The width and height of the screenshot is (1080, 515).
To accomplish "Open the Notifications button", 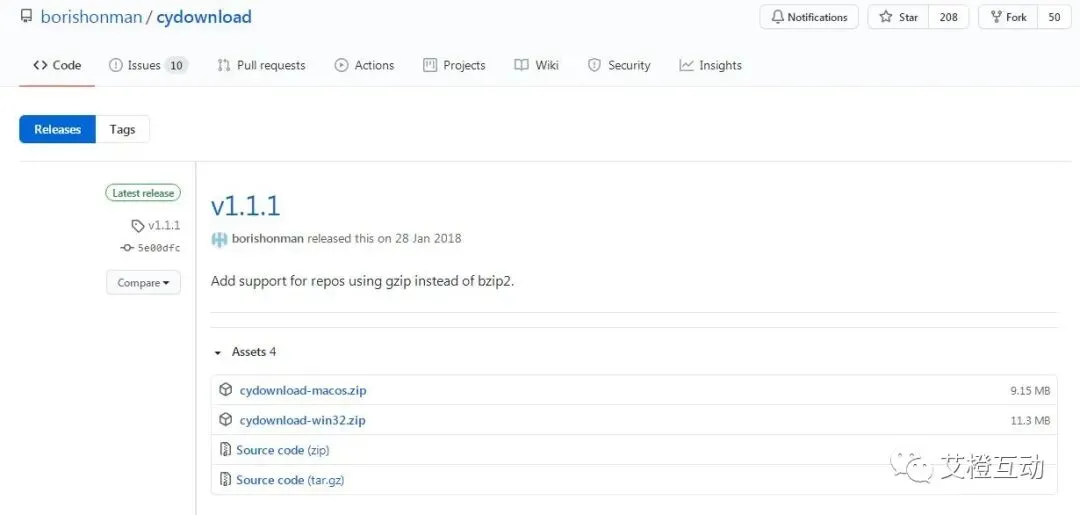I will [809, 17].
